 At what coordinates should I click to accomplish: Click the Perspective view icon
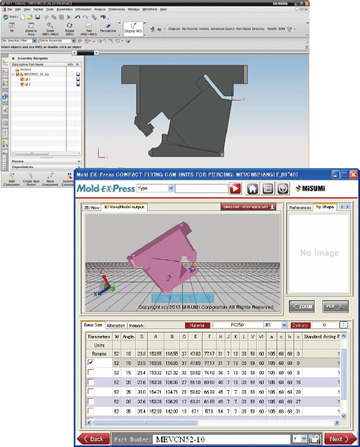[108, 28]
